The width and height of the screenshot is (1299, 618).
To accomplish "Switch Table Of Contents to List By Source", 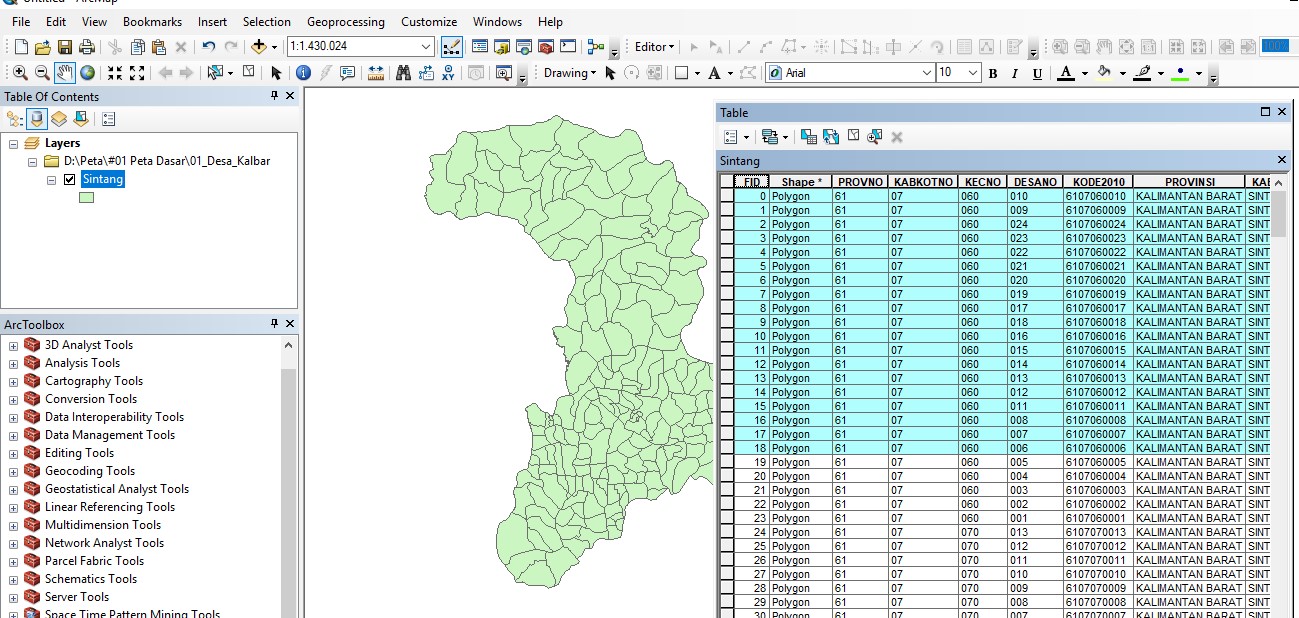I will tap(37, 118).
